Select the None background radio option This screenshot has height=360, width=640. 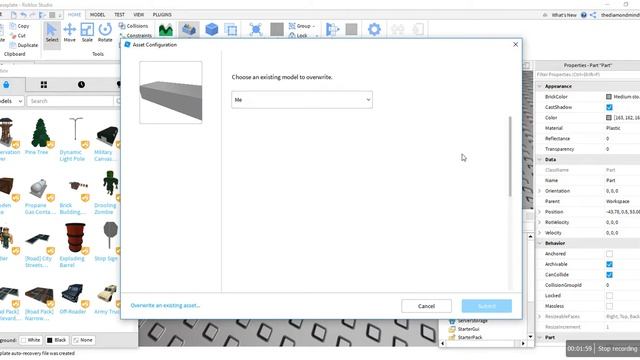coord(83,340)
